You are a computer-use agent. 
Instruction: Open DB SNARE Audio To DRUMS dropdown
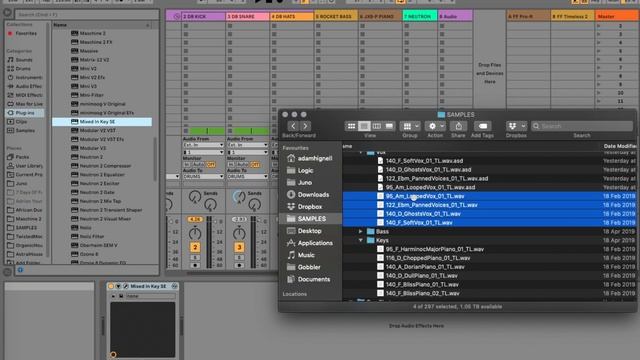click(x=247, y=176)
